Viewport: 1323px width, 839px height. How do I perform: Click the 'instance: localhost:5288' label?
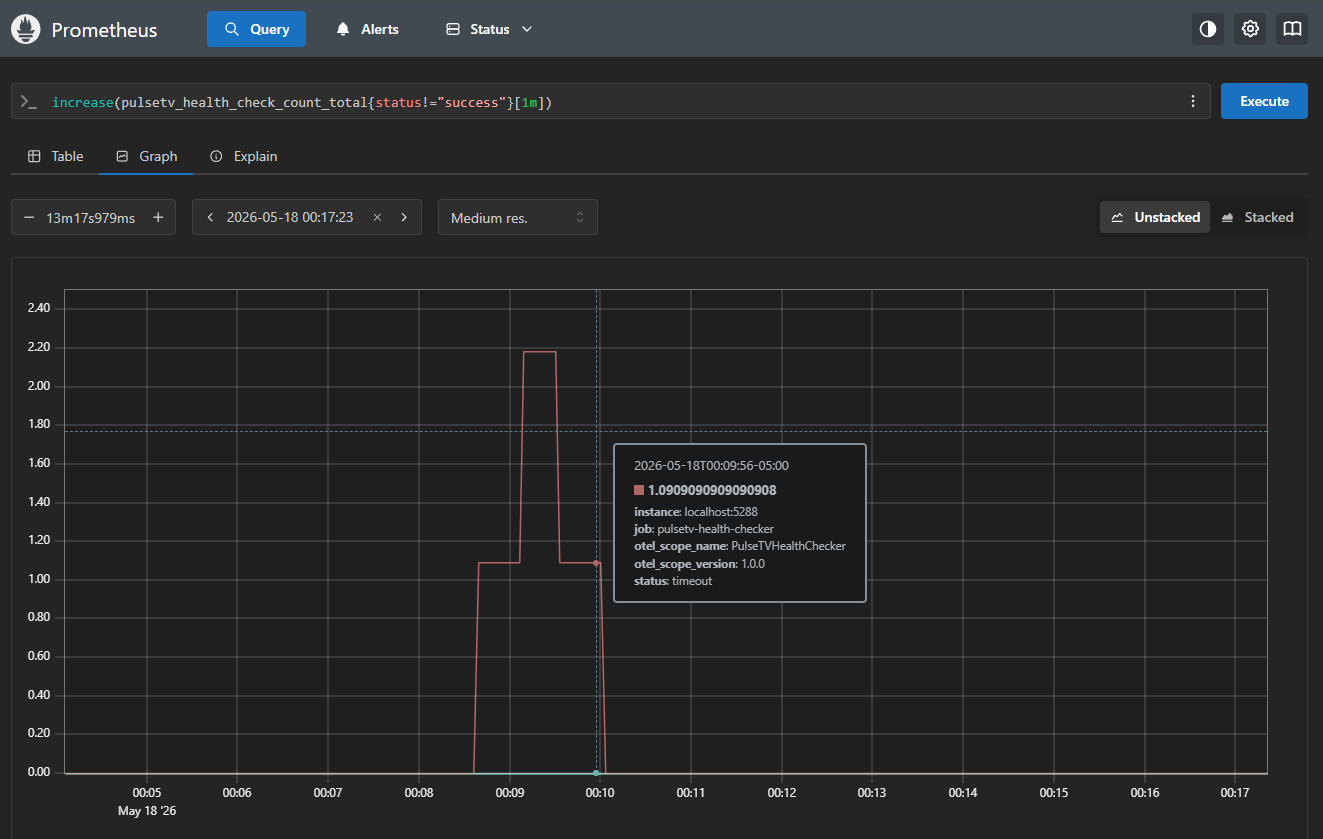coord(696,512)
